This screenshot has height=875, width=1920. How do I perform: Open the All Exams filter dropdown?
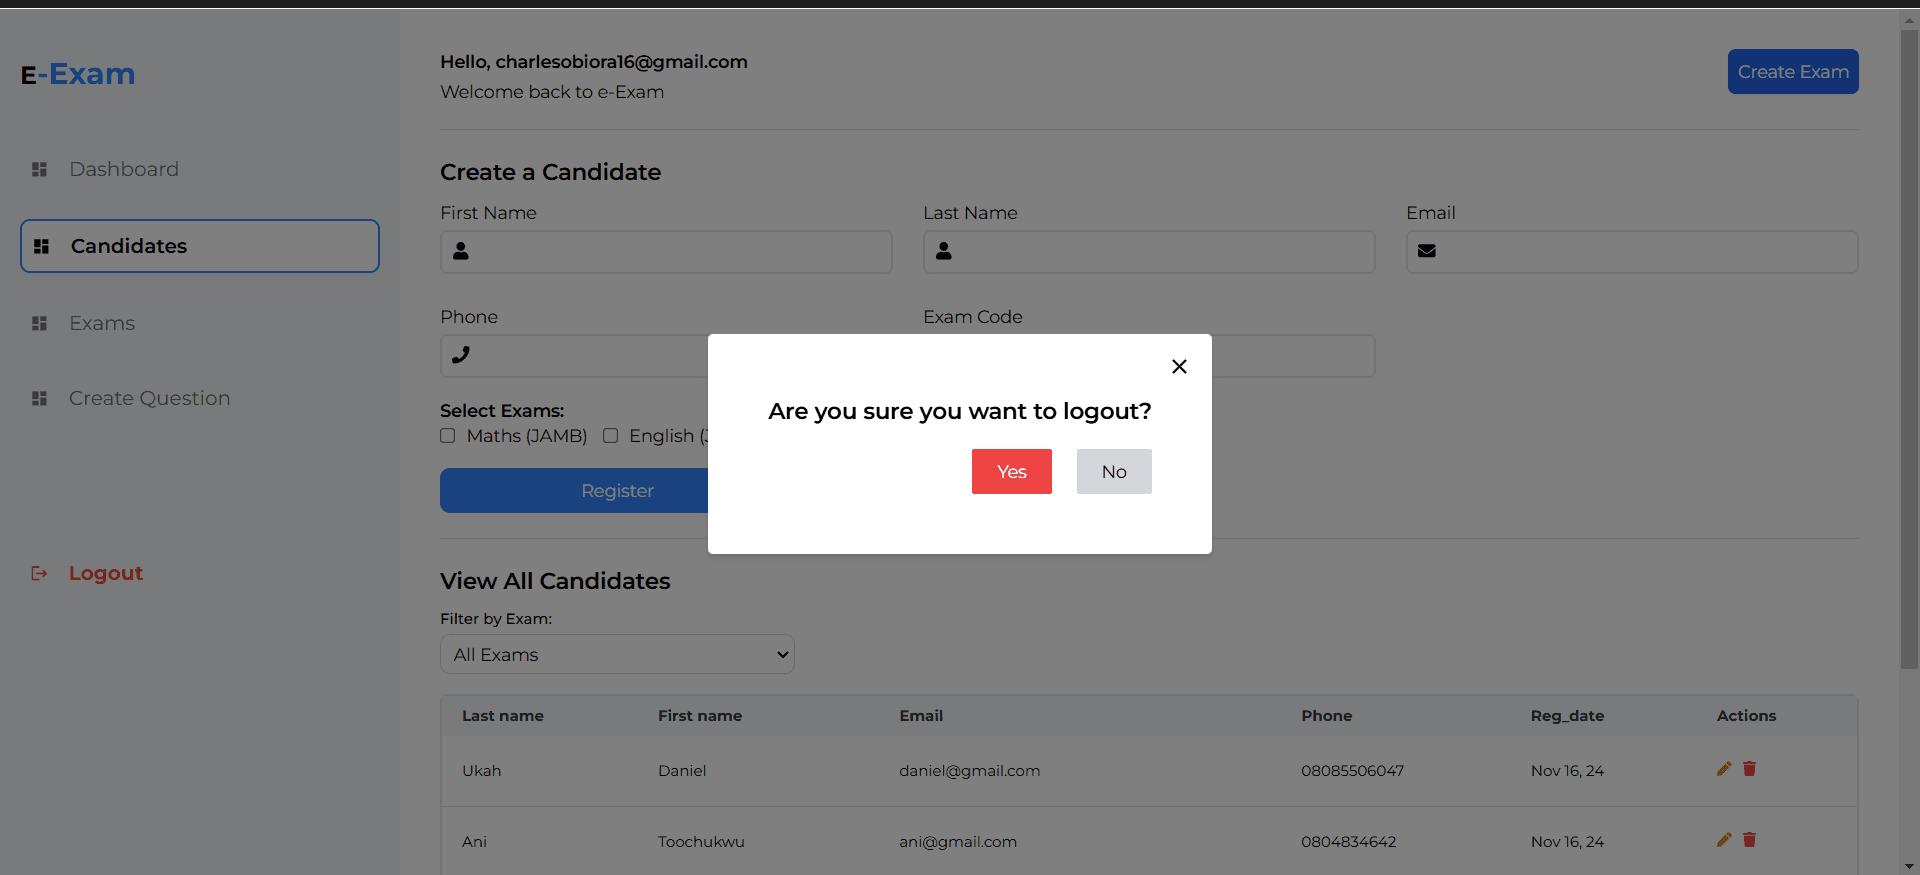click(617, 654)
